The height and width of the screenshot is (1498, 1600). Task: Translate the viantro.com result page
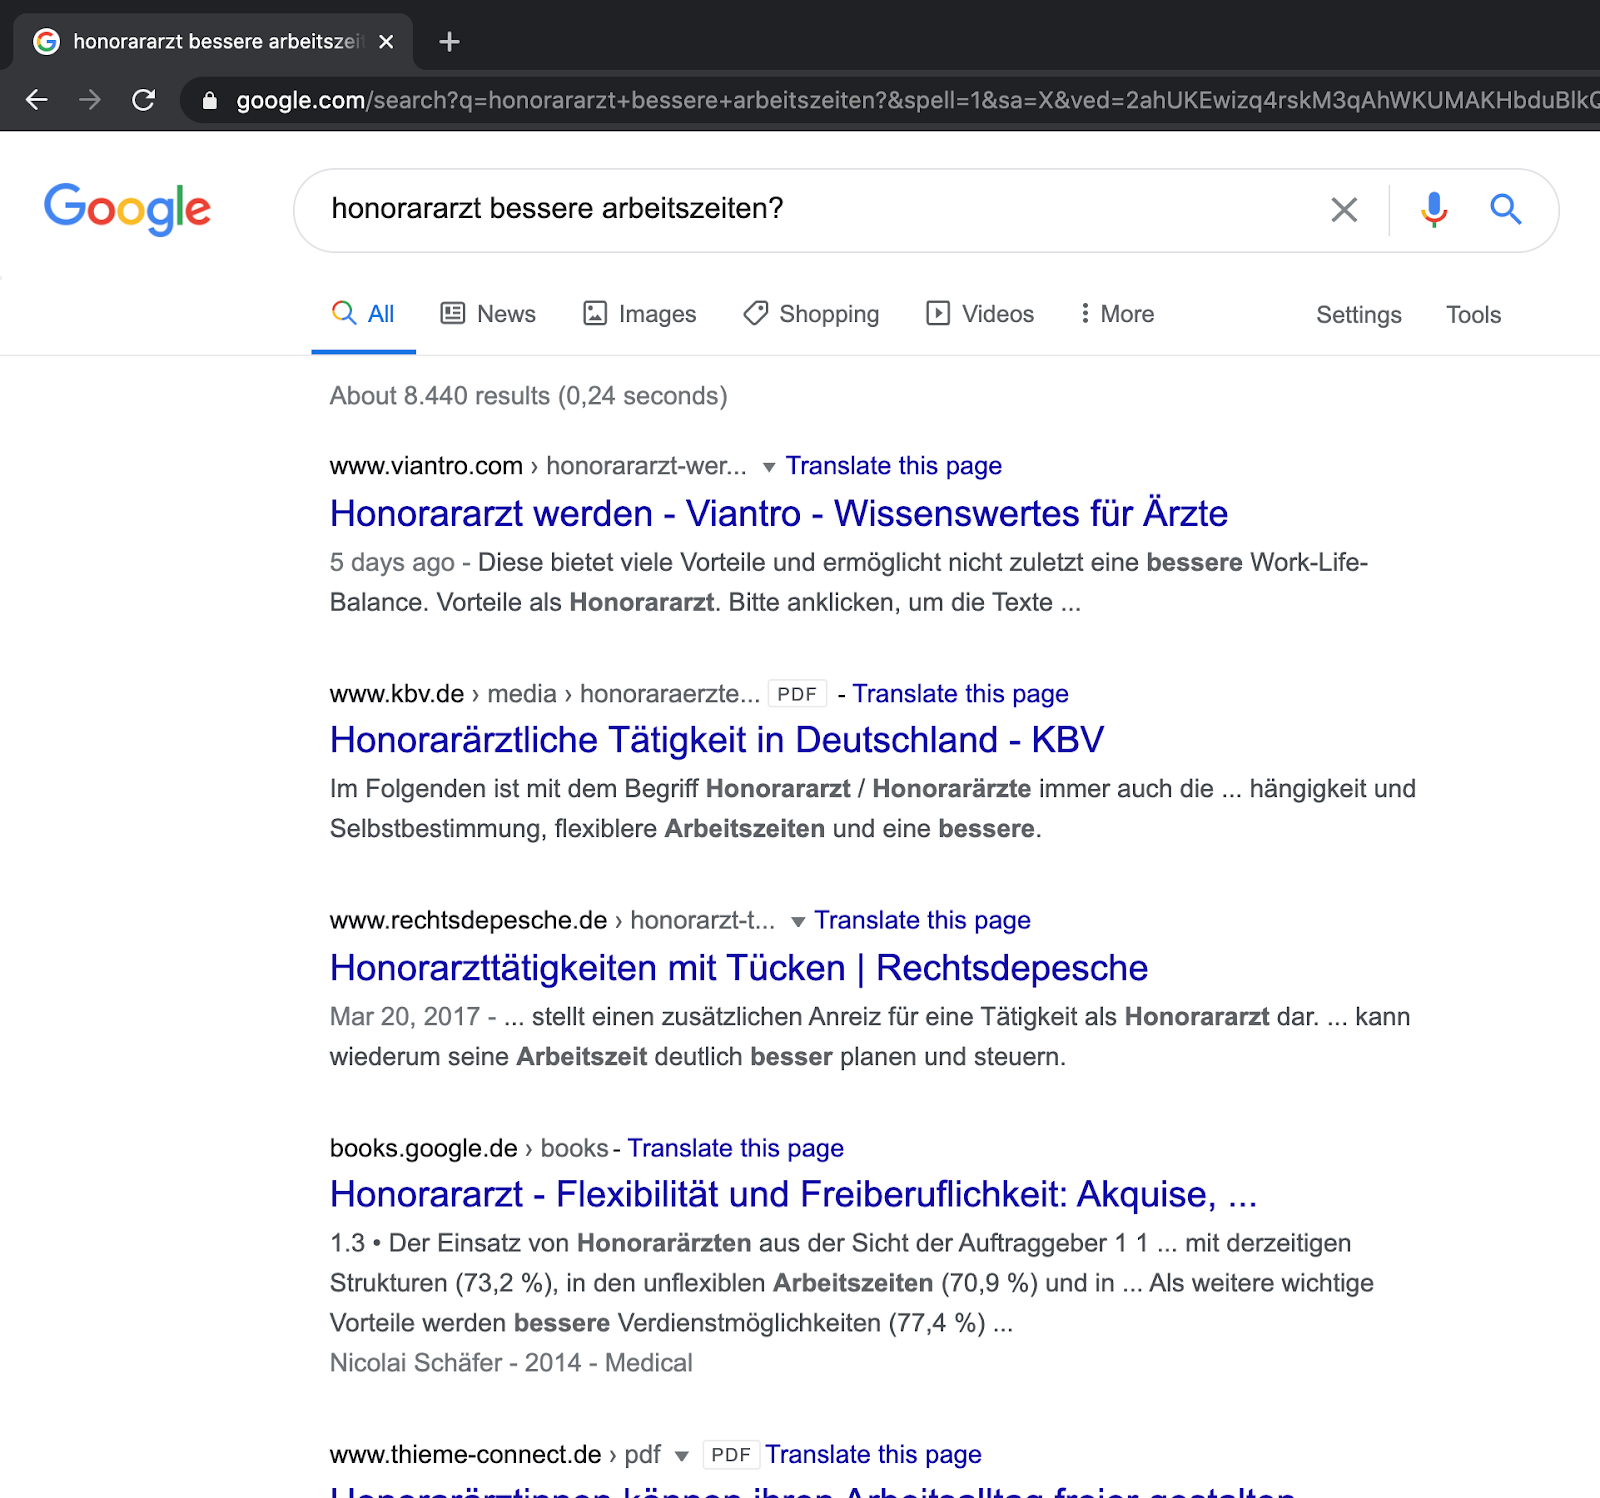point(893,466)
